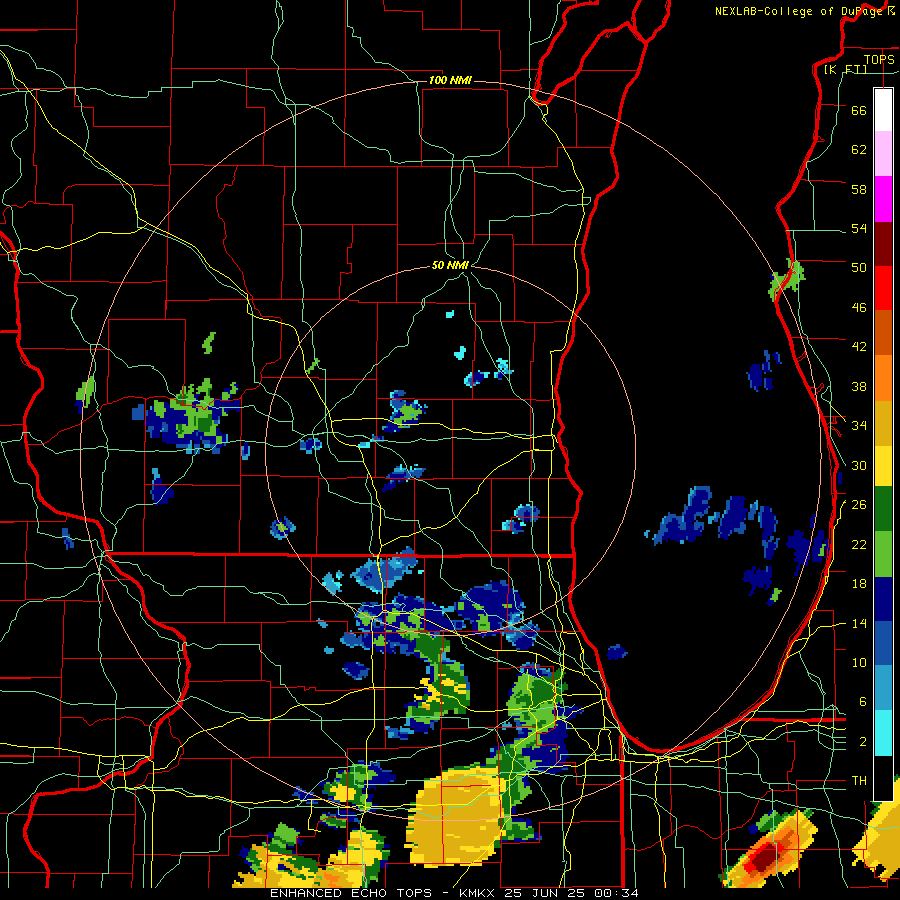Pick the yellow segment of the legend bar
Image resolution: width=900 pixels, height=900 pixels.
tap(883, 466)
